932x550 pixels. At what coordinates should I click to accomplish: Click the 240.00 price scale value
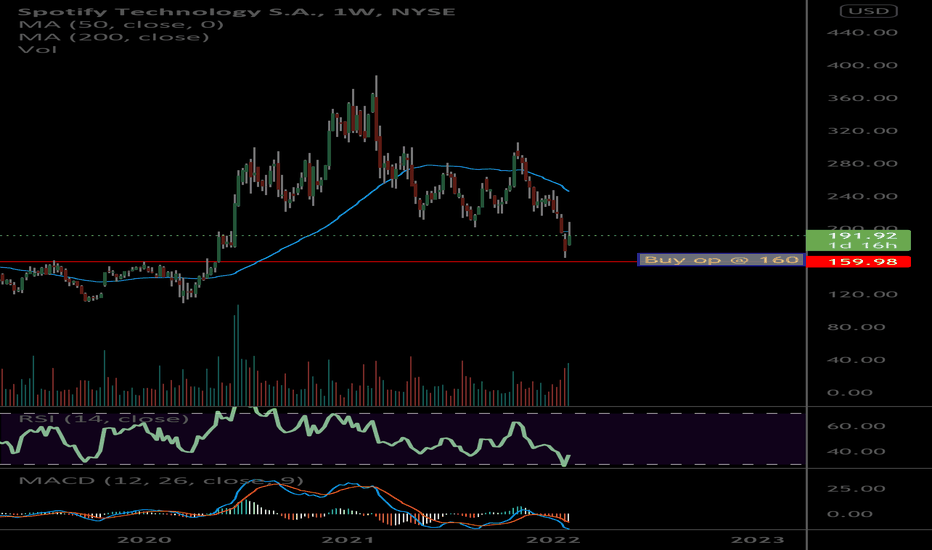pos(862,196)
